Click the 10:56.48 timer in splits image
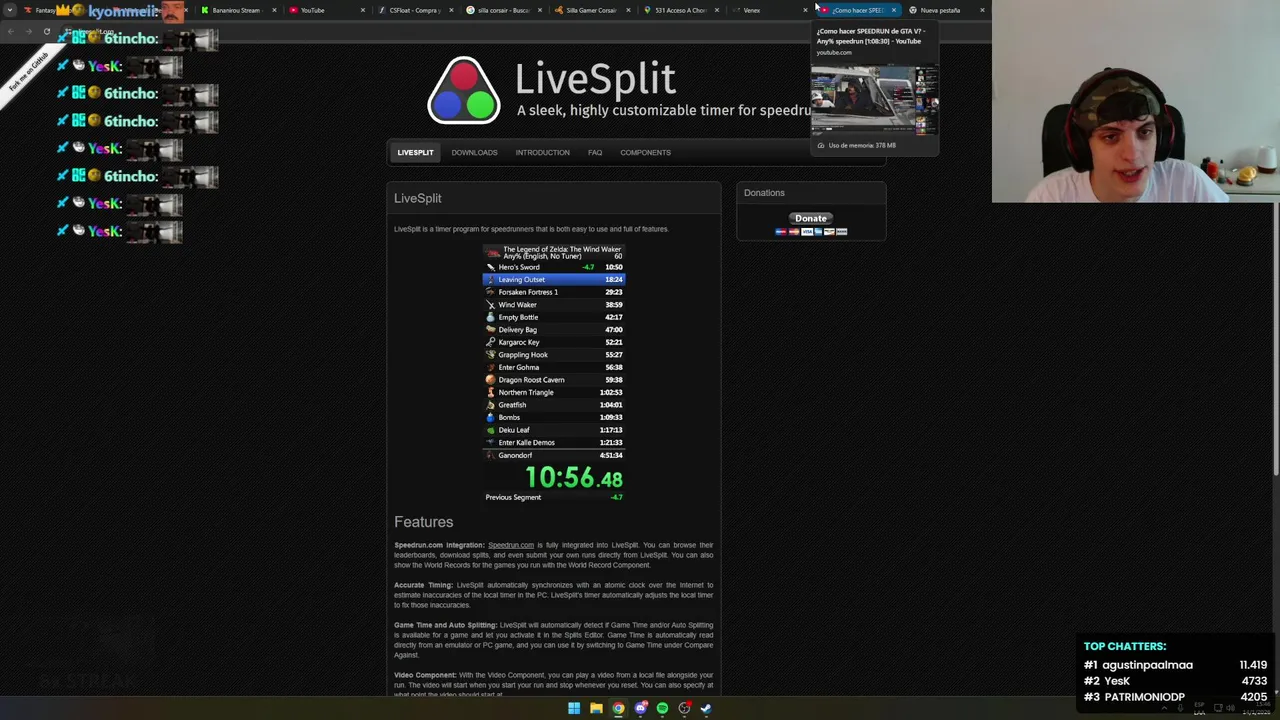 point(574,478)
